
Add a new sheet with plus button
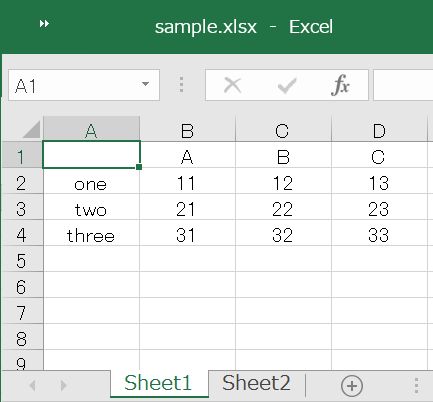[352, 386]
